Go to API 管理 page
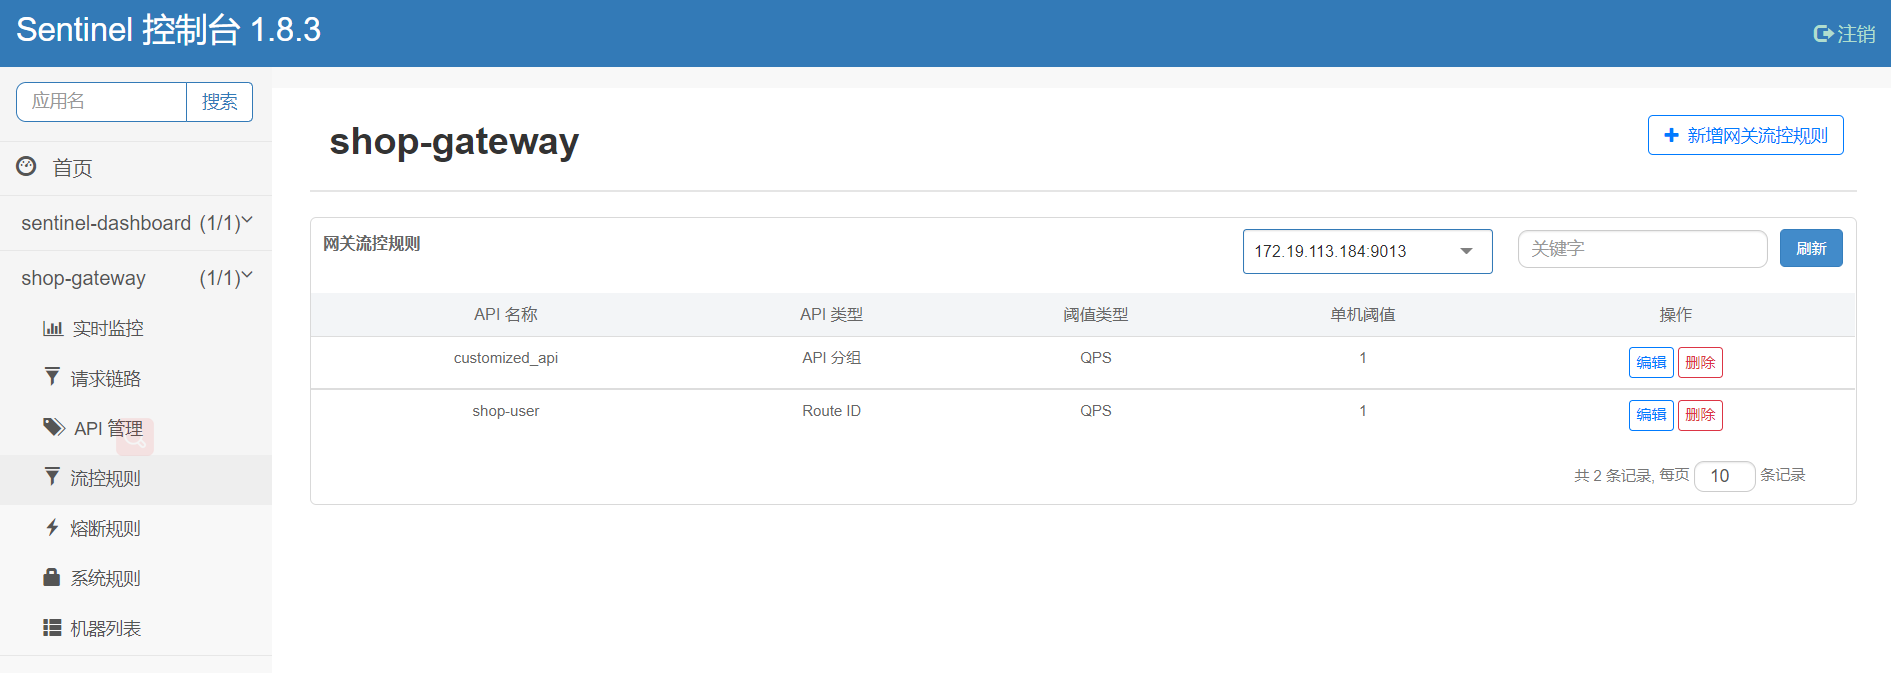This screenshot has width=1891, height=673. [x=136, y=428]
